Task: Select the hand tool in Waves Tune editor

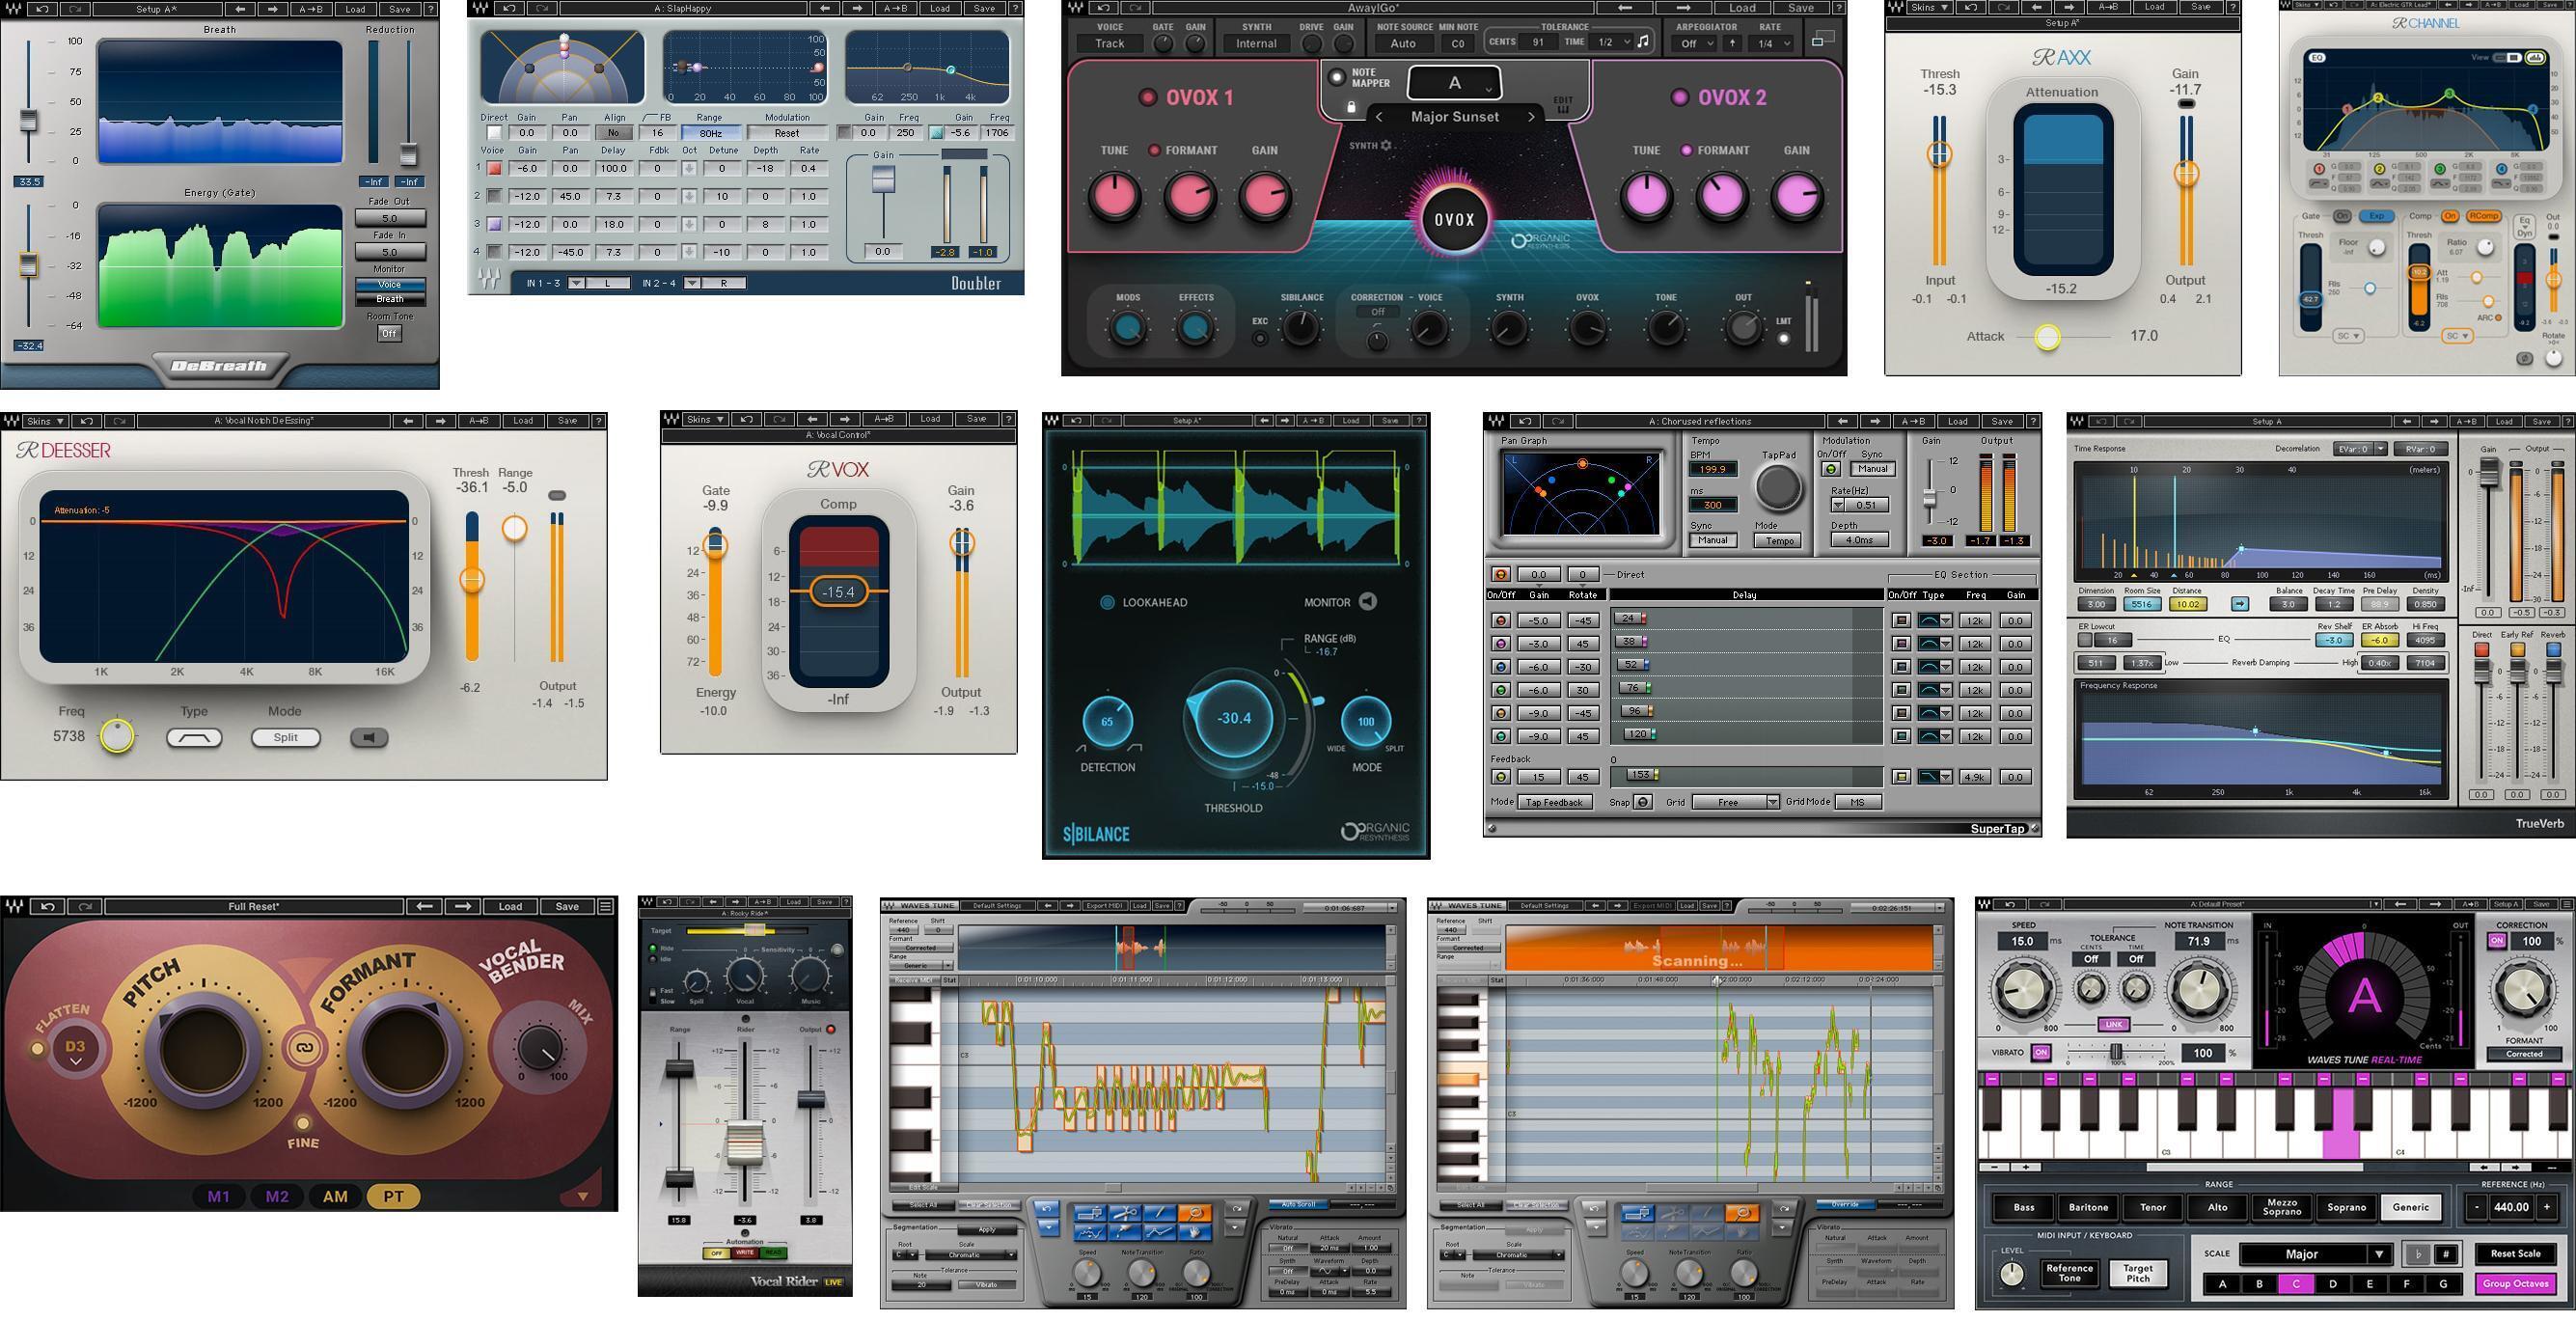Action: point(1196,1235)
